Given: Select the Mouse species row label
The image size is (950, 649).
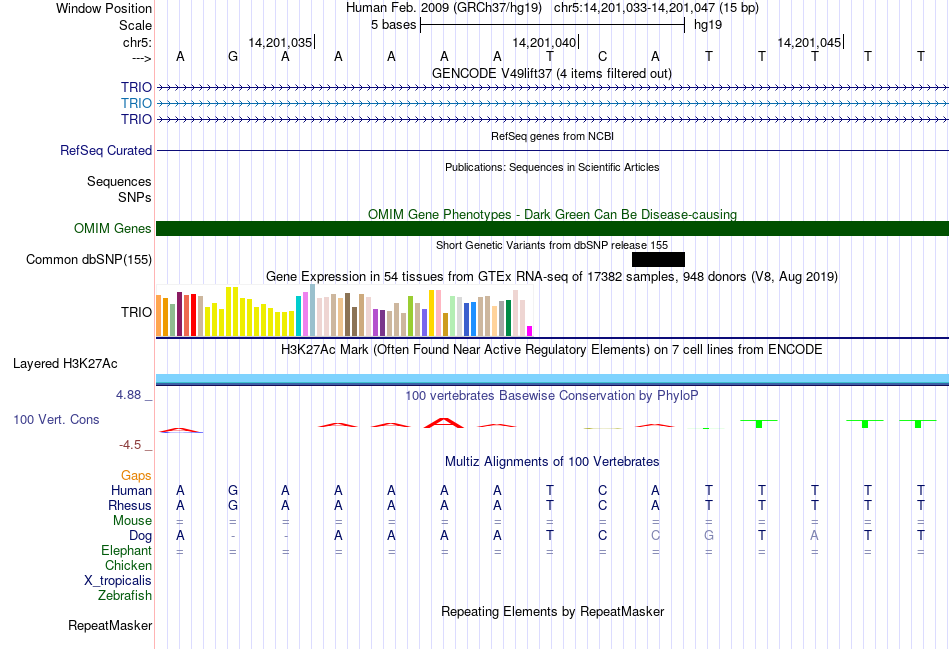Looking at the screenshot, I should tap(132, 521).
